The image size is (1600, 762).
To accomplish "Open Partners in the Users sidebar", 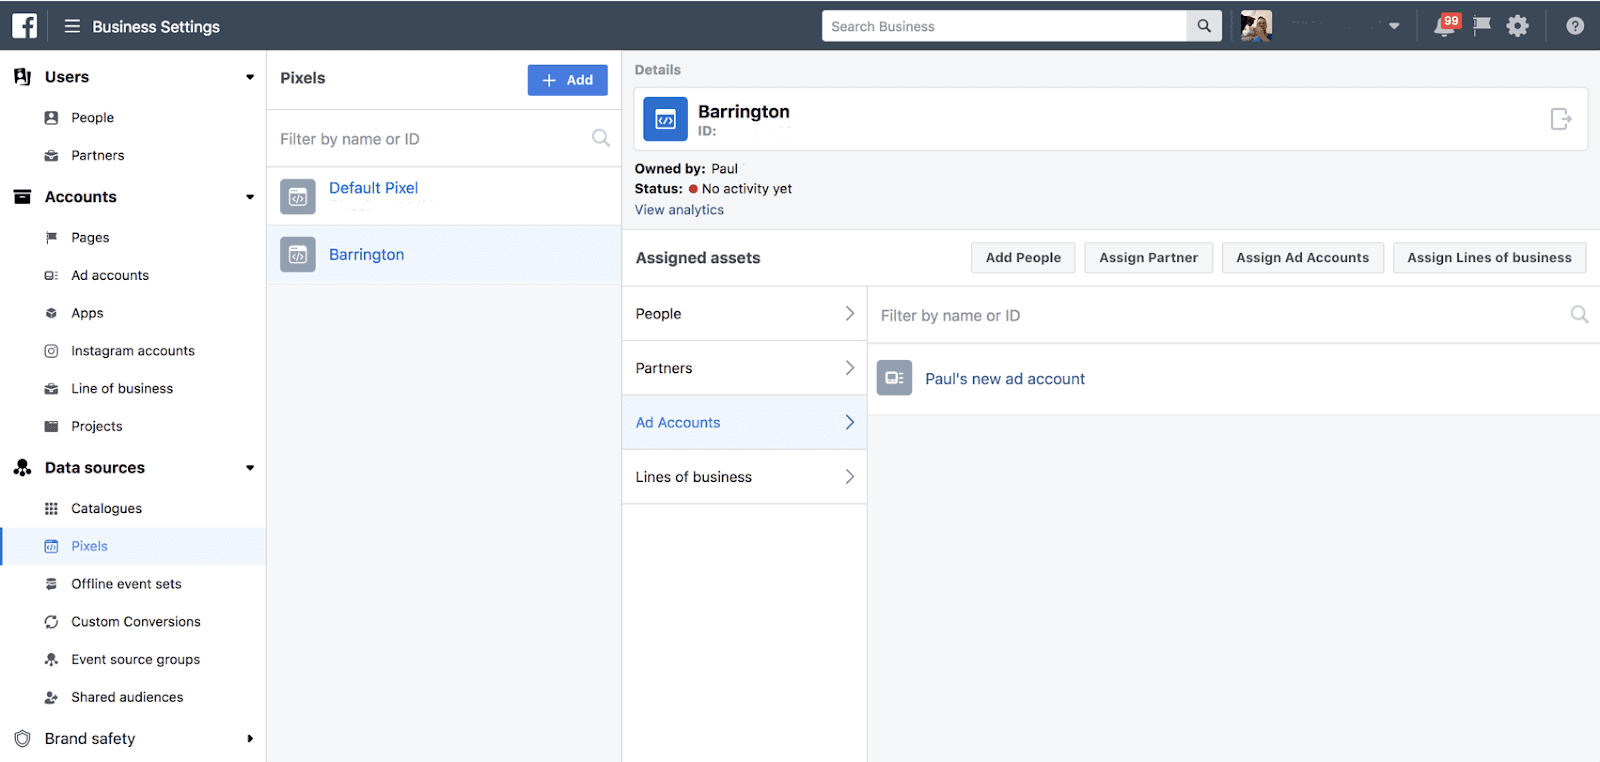I will pos(98,156).
